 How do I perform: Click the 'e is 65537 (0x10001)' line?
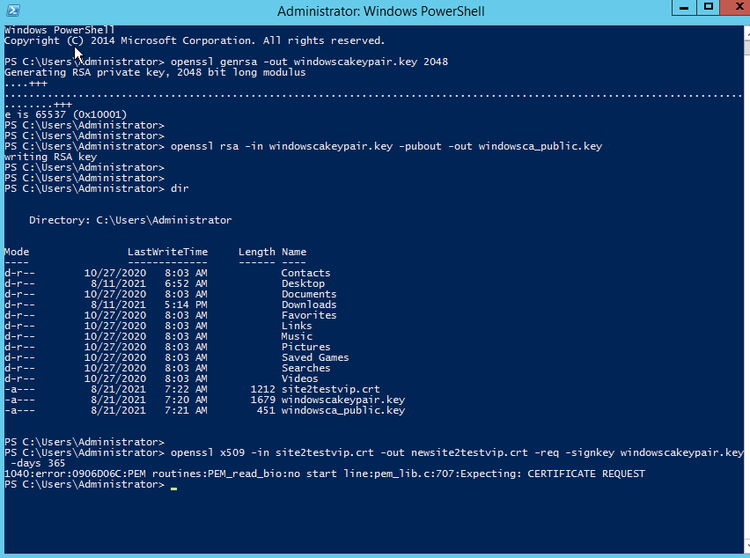pos(66,115)
